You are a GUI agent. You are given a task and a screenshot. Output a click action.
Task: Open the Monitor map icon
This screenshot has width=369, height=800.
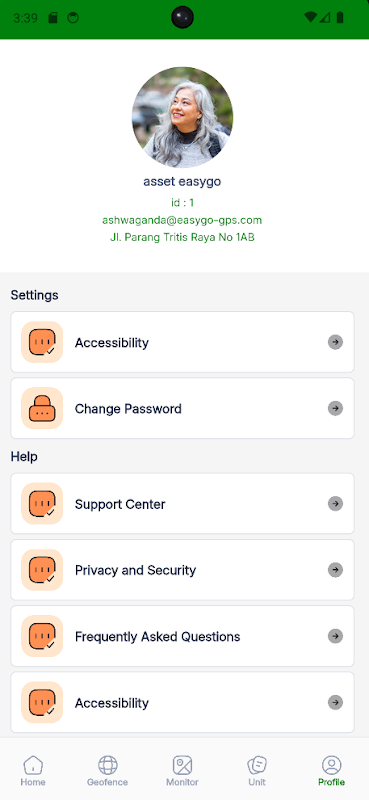point(182,765)
